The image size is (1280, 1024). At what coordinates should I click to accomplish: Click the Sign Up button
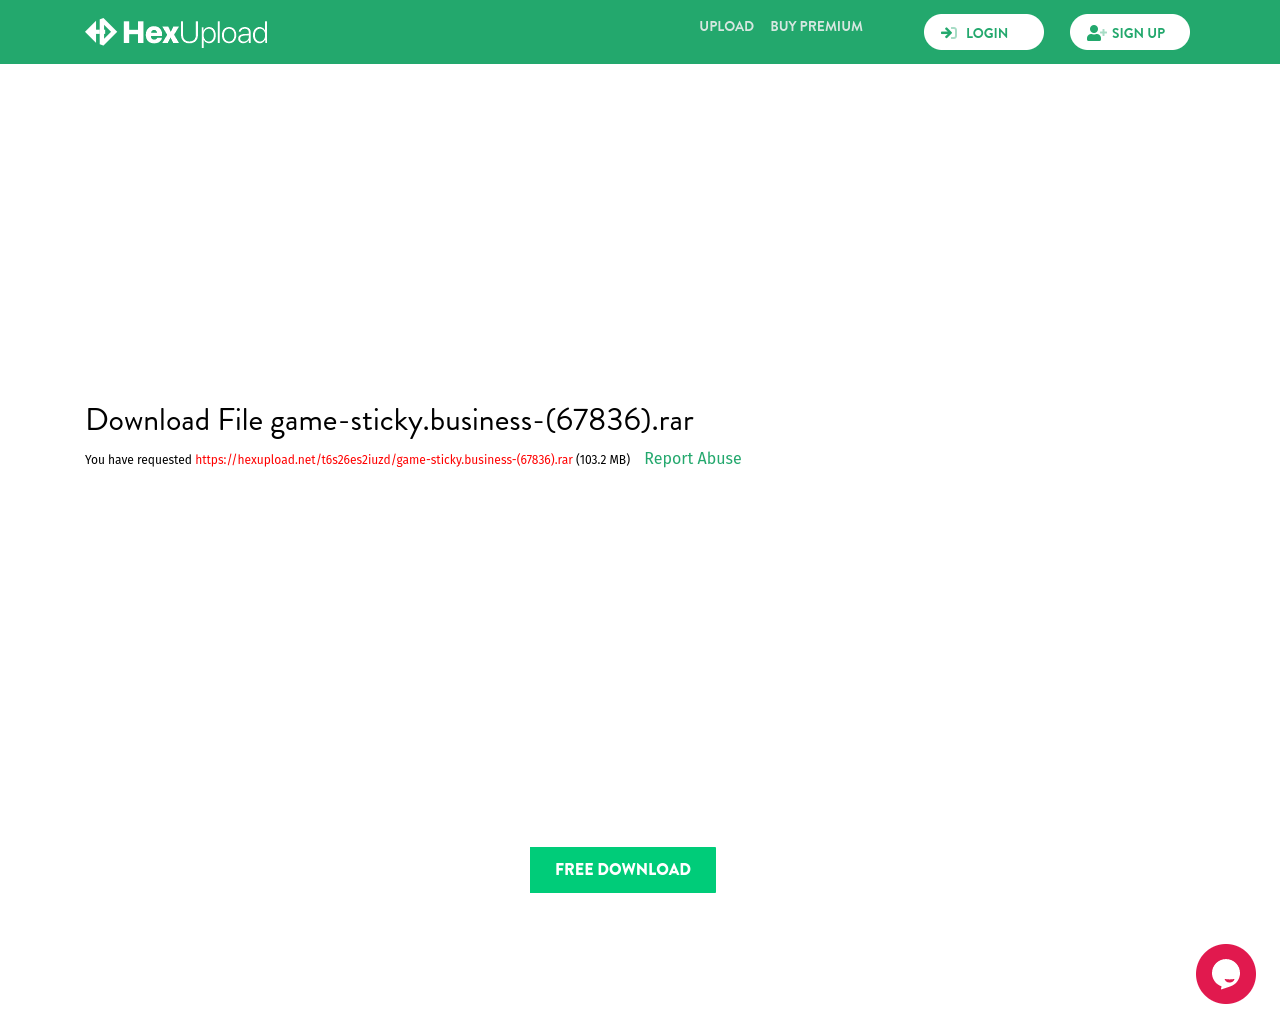[x=1130, y=32]
